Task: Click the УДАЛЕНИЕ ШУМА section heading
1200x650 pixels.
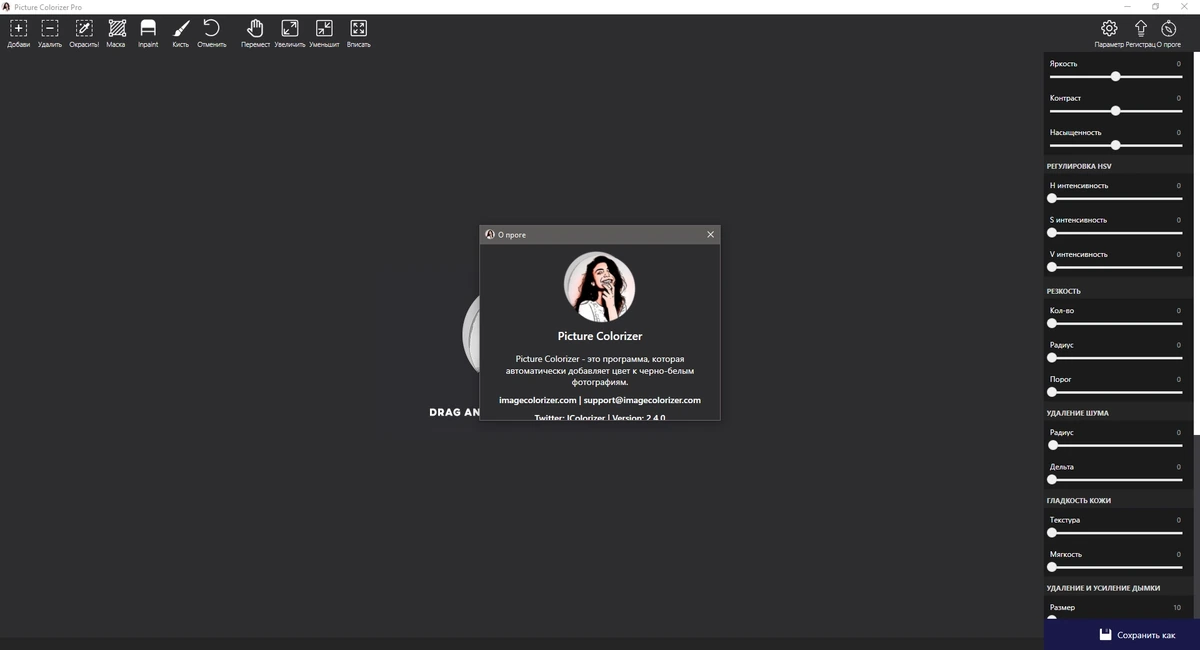Action: (1077, 413)
